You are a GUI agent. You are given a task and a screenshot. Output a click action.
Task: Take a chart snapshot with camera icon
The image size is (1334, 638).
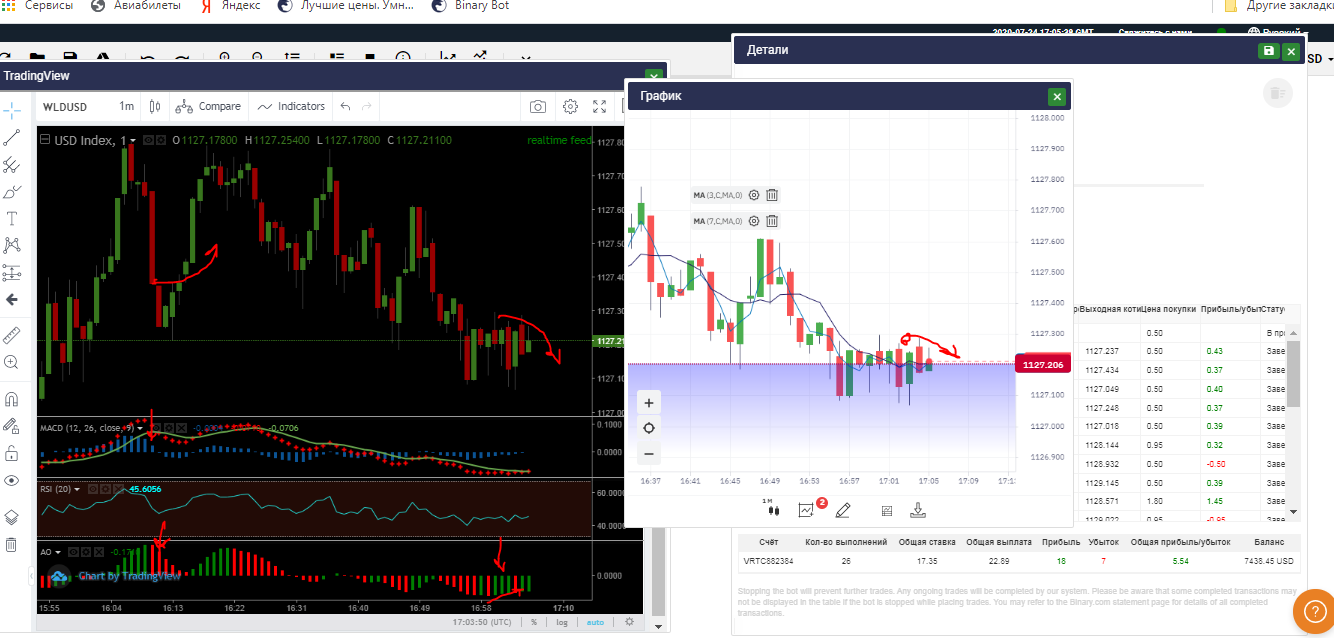[x=538, y=106]
